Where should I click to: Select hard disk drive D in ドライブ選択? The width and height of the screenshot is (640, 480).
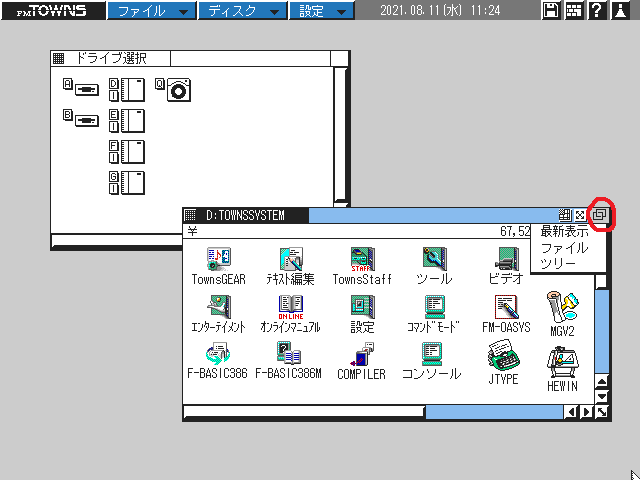coord(127,90)
